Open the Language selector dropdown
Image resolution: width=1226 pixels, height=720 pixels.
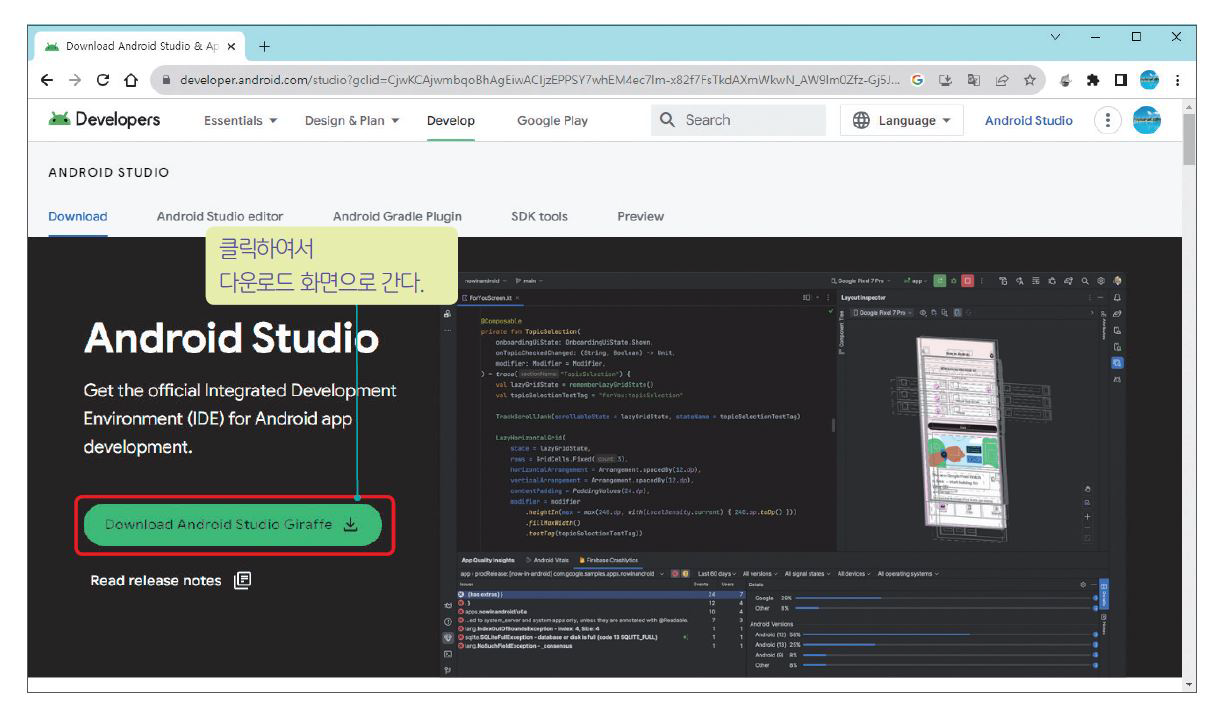(x=901, y=120)
